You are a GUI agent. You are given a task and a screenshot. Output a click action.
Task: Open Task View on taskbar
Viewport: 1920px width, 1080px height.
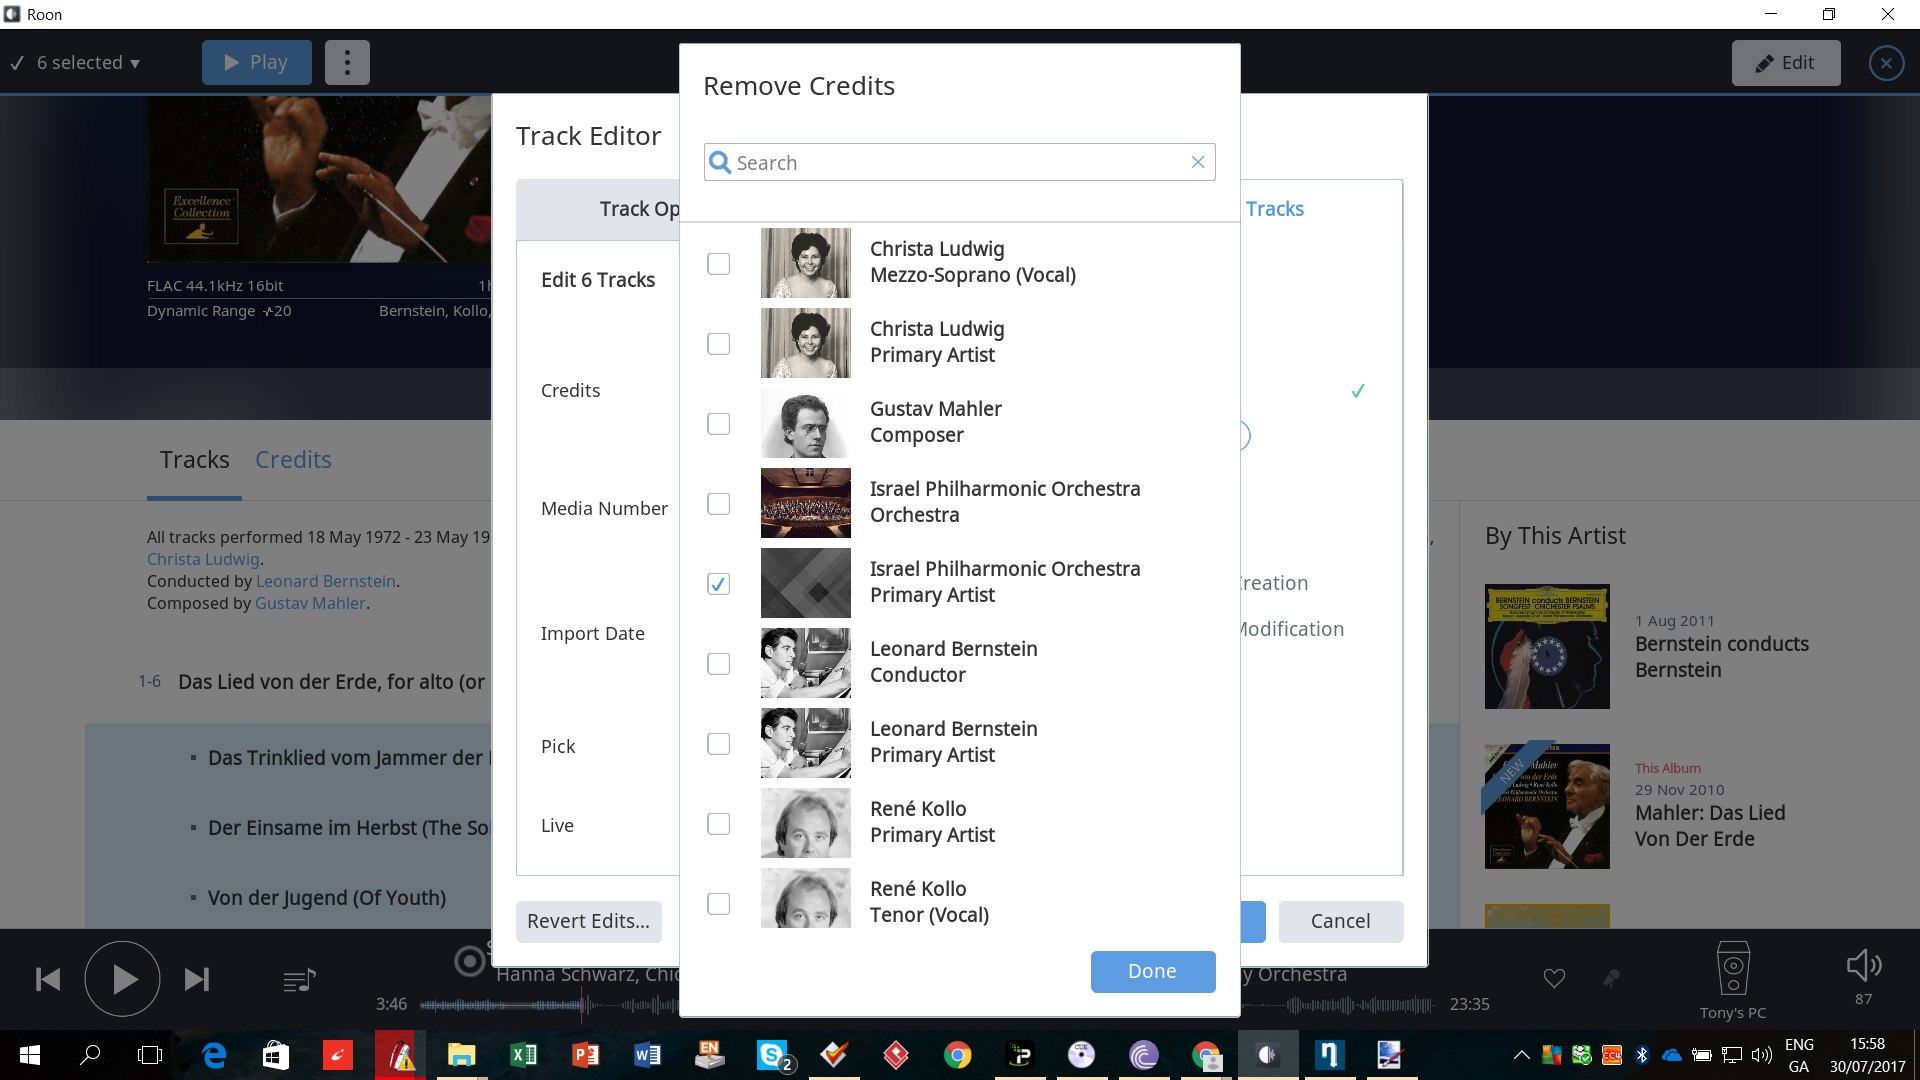tap(150, 1055)
